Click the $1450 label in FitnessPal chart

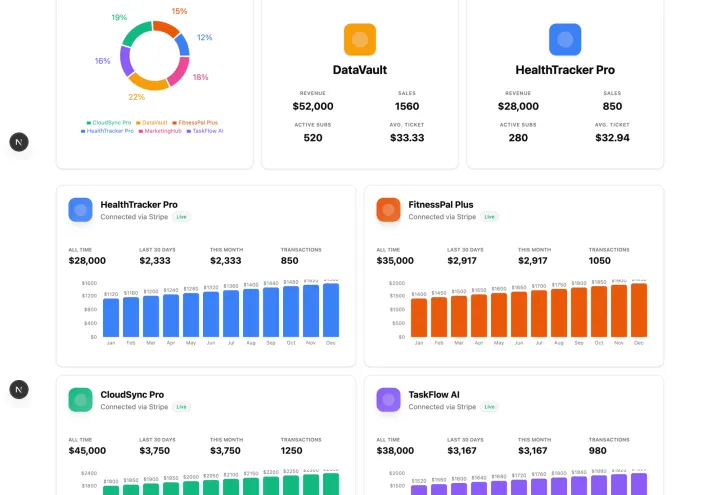(x=439, y=292)
